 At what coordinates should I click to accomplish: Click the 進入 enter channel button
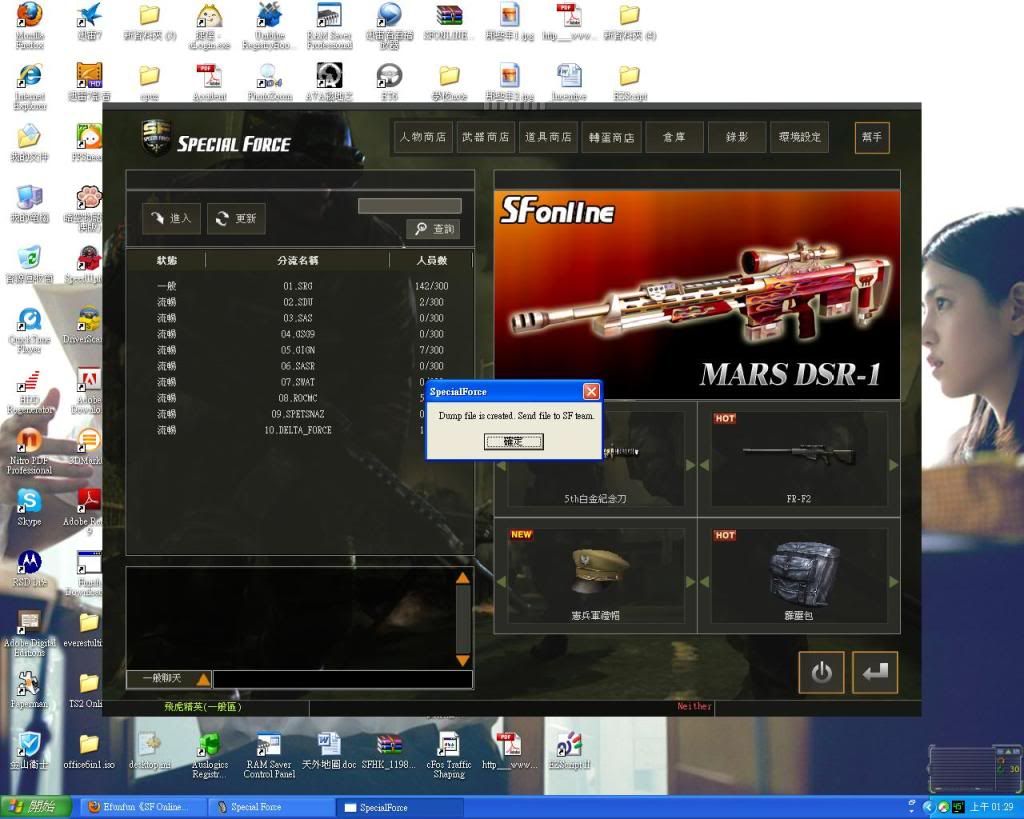pos(171,218)
